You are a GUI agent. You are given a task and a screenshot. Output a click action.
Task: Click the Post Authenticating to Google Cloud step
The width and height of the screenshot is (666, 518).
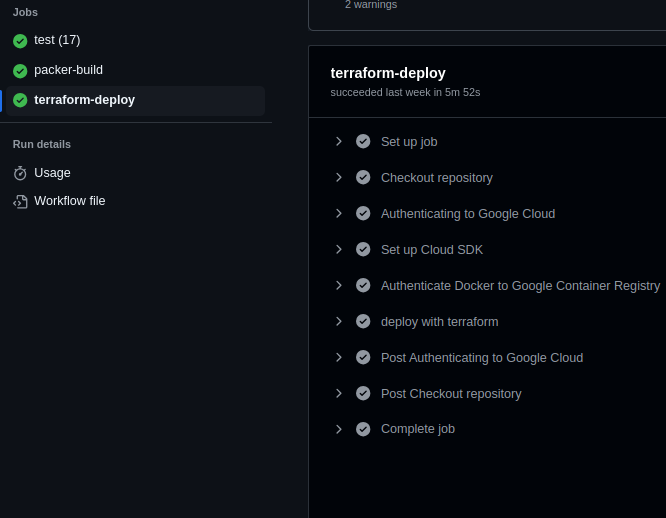[481, 357]
